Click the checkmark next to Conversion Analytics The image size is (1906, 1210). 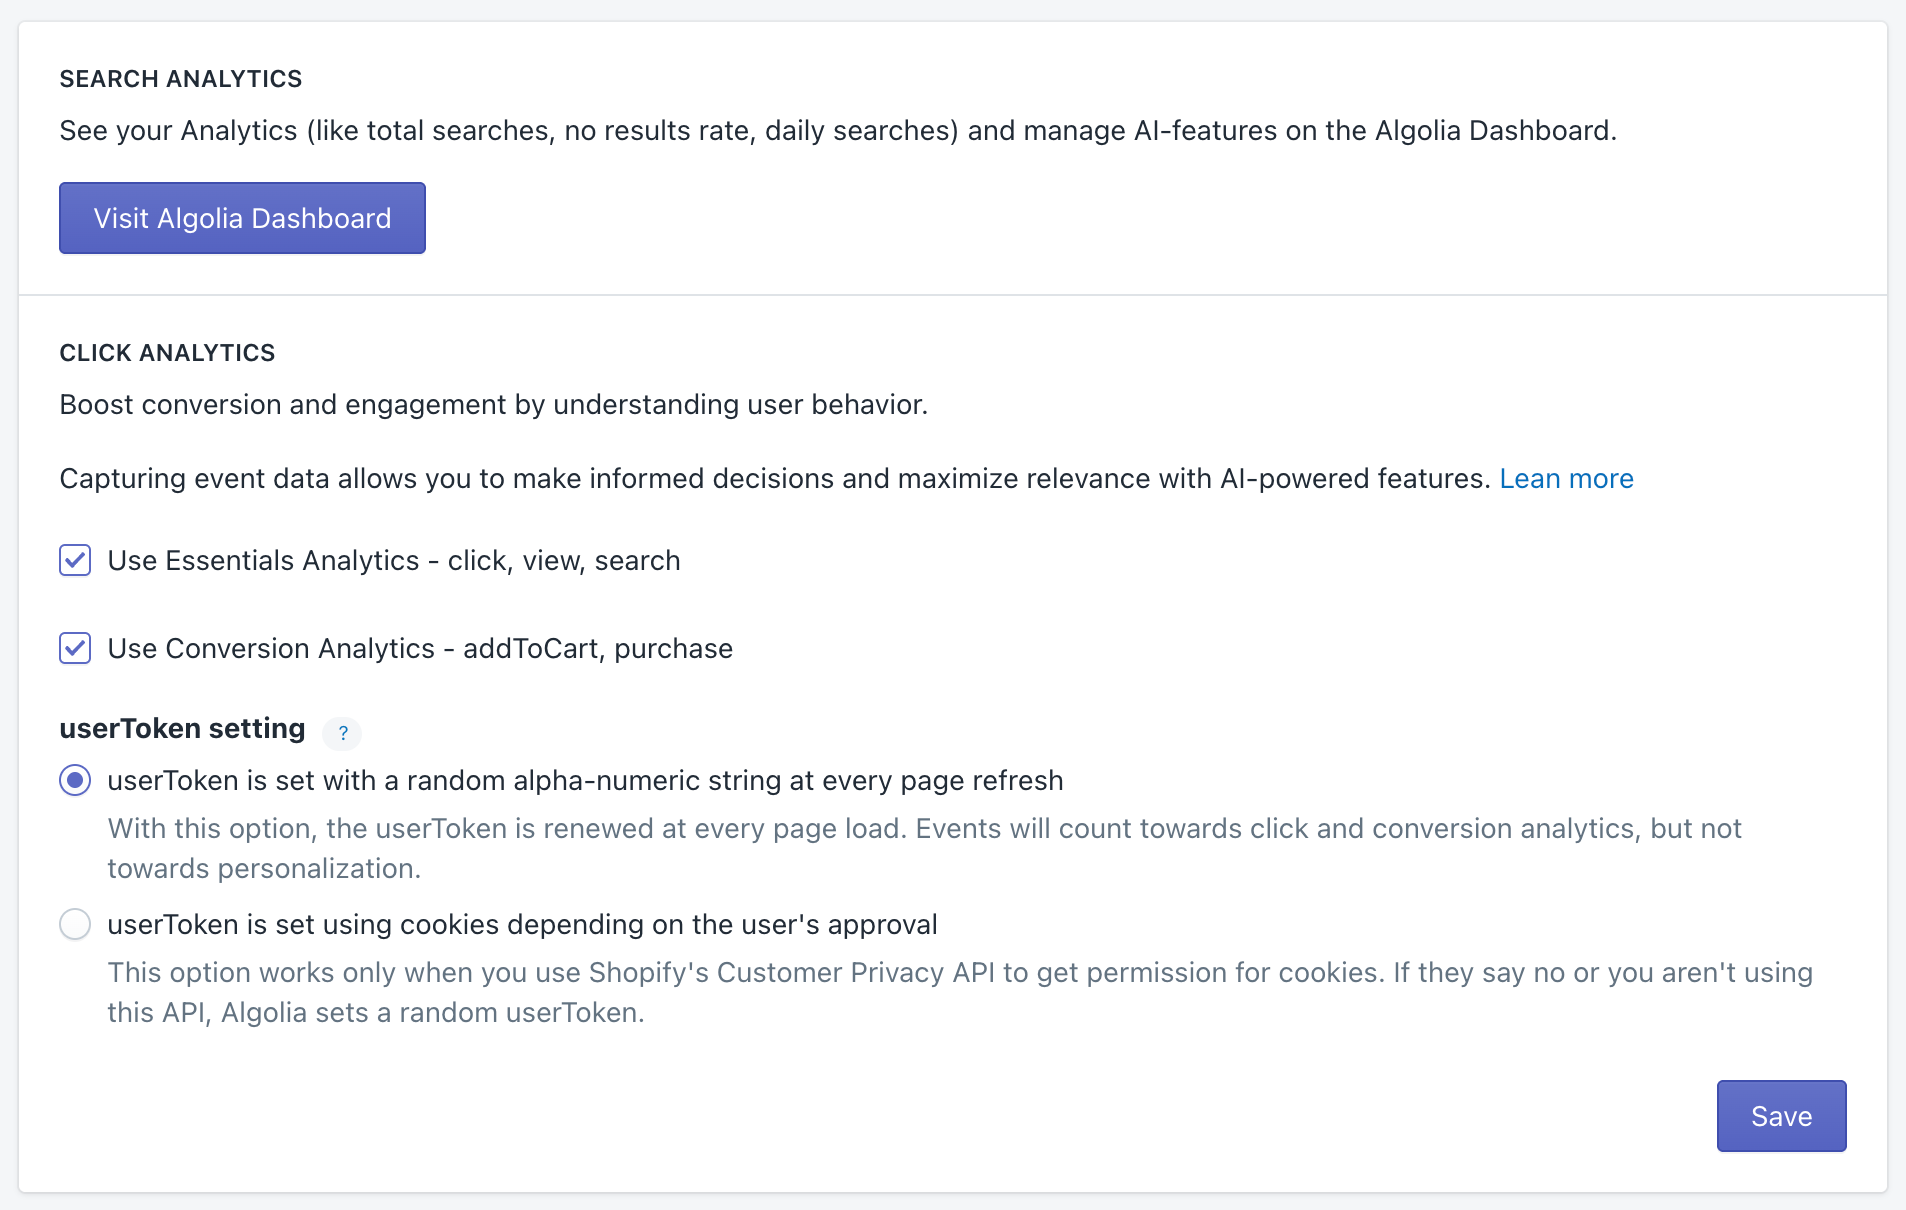click(75, 648)
